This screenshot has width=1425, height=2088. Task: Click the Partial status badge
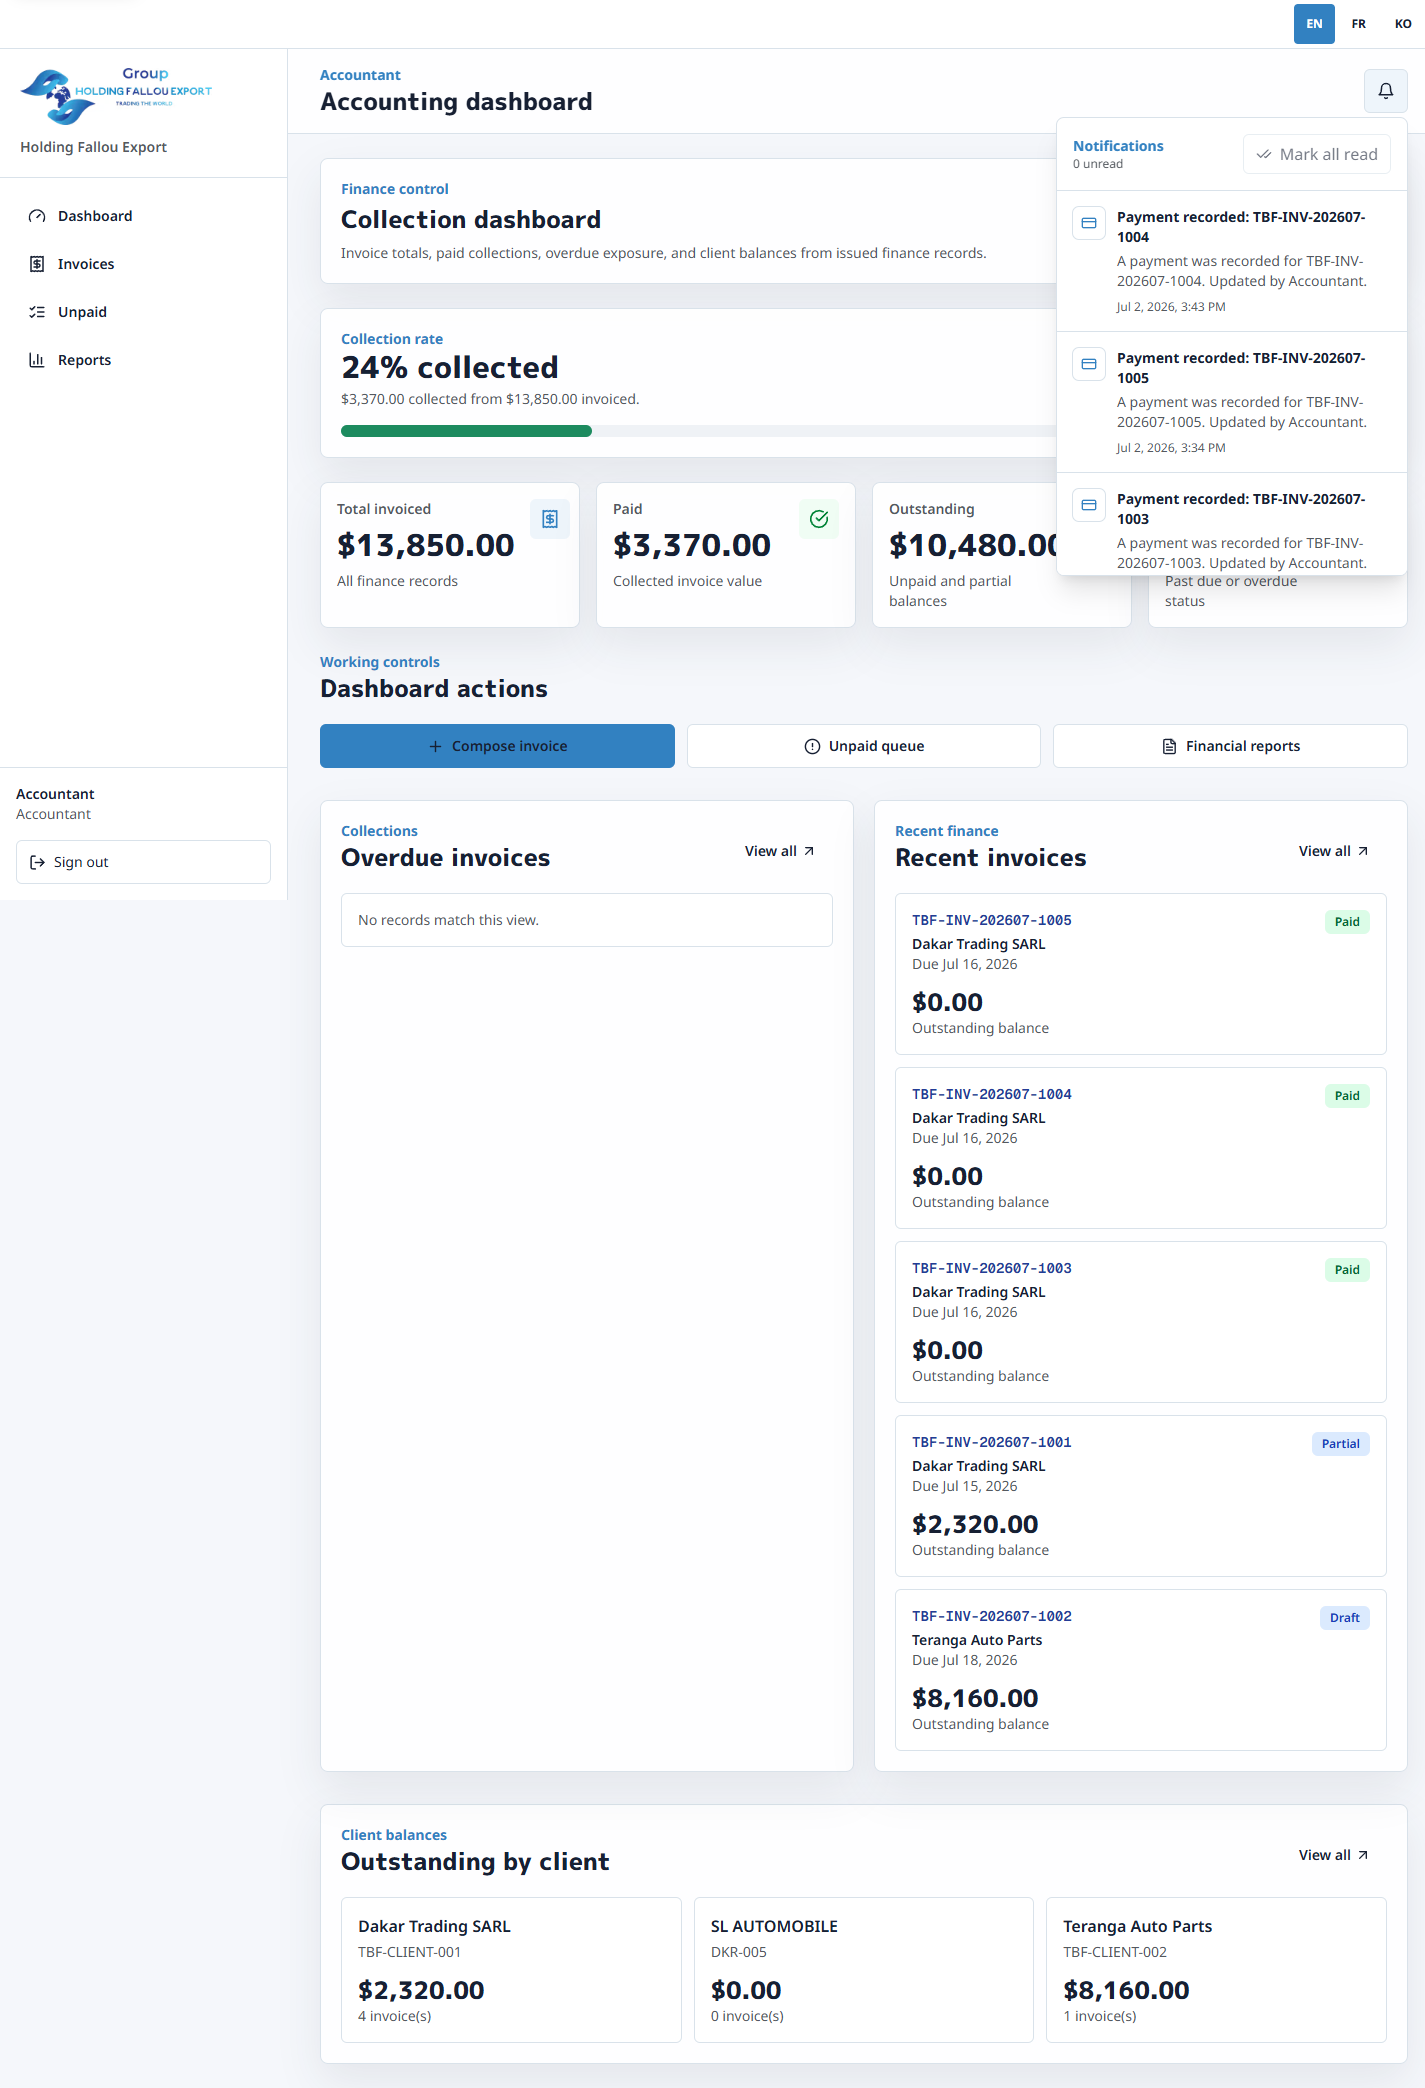coord(1341,1444)
